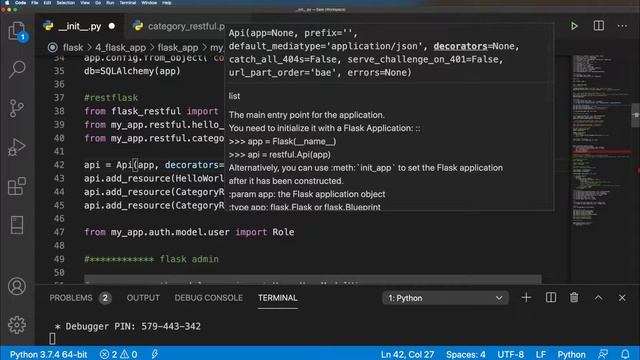Change 'Spaces: 4' indentation setting
Viewport: 640px width, 360px height.
466,354
